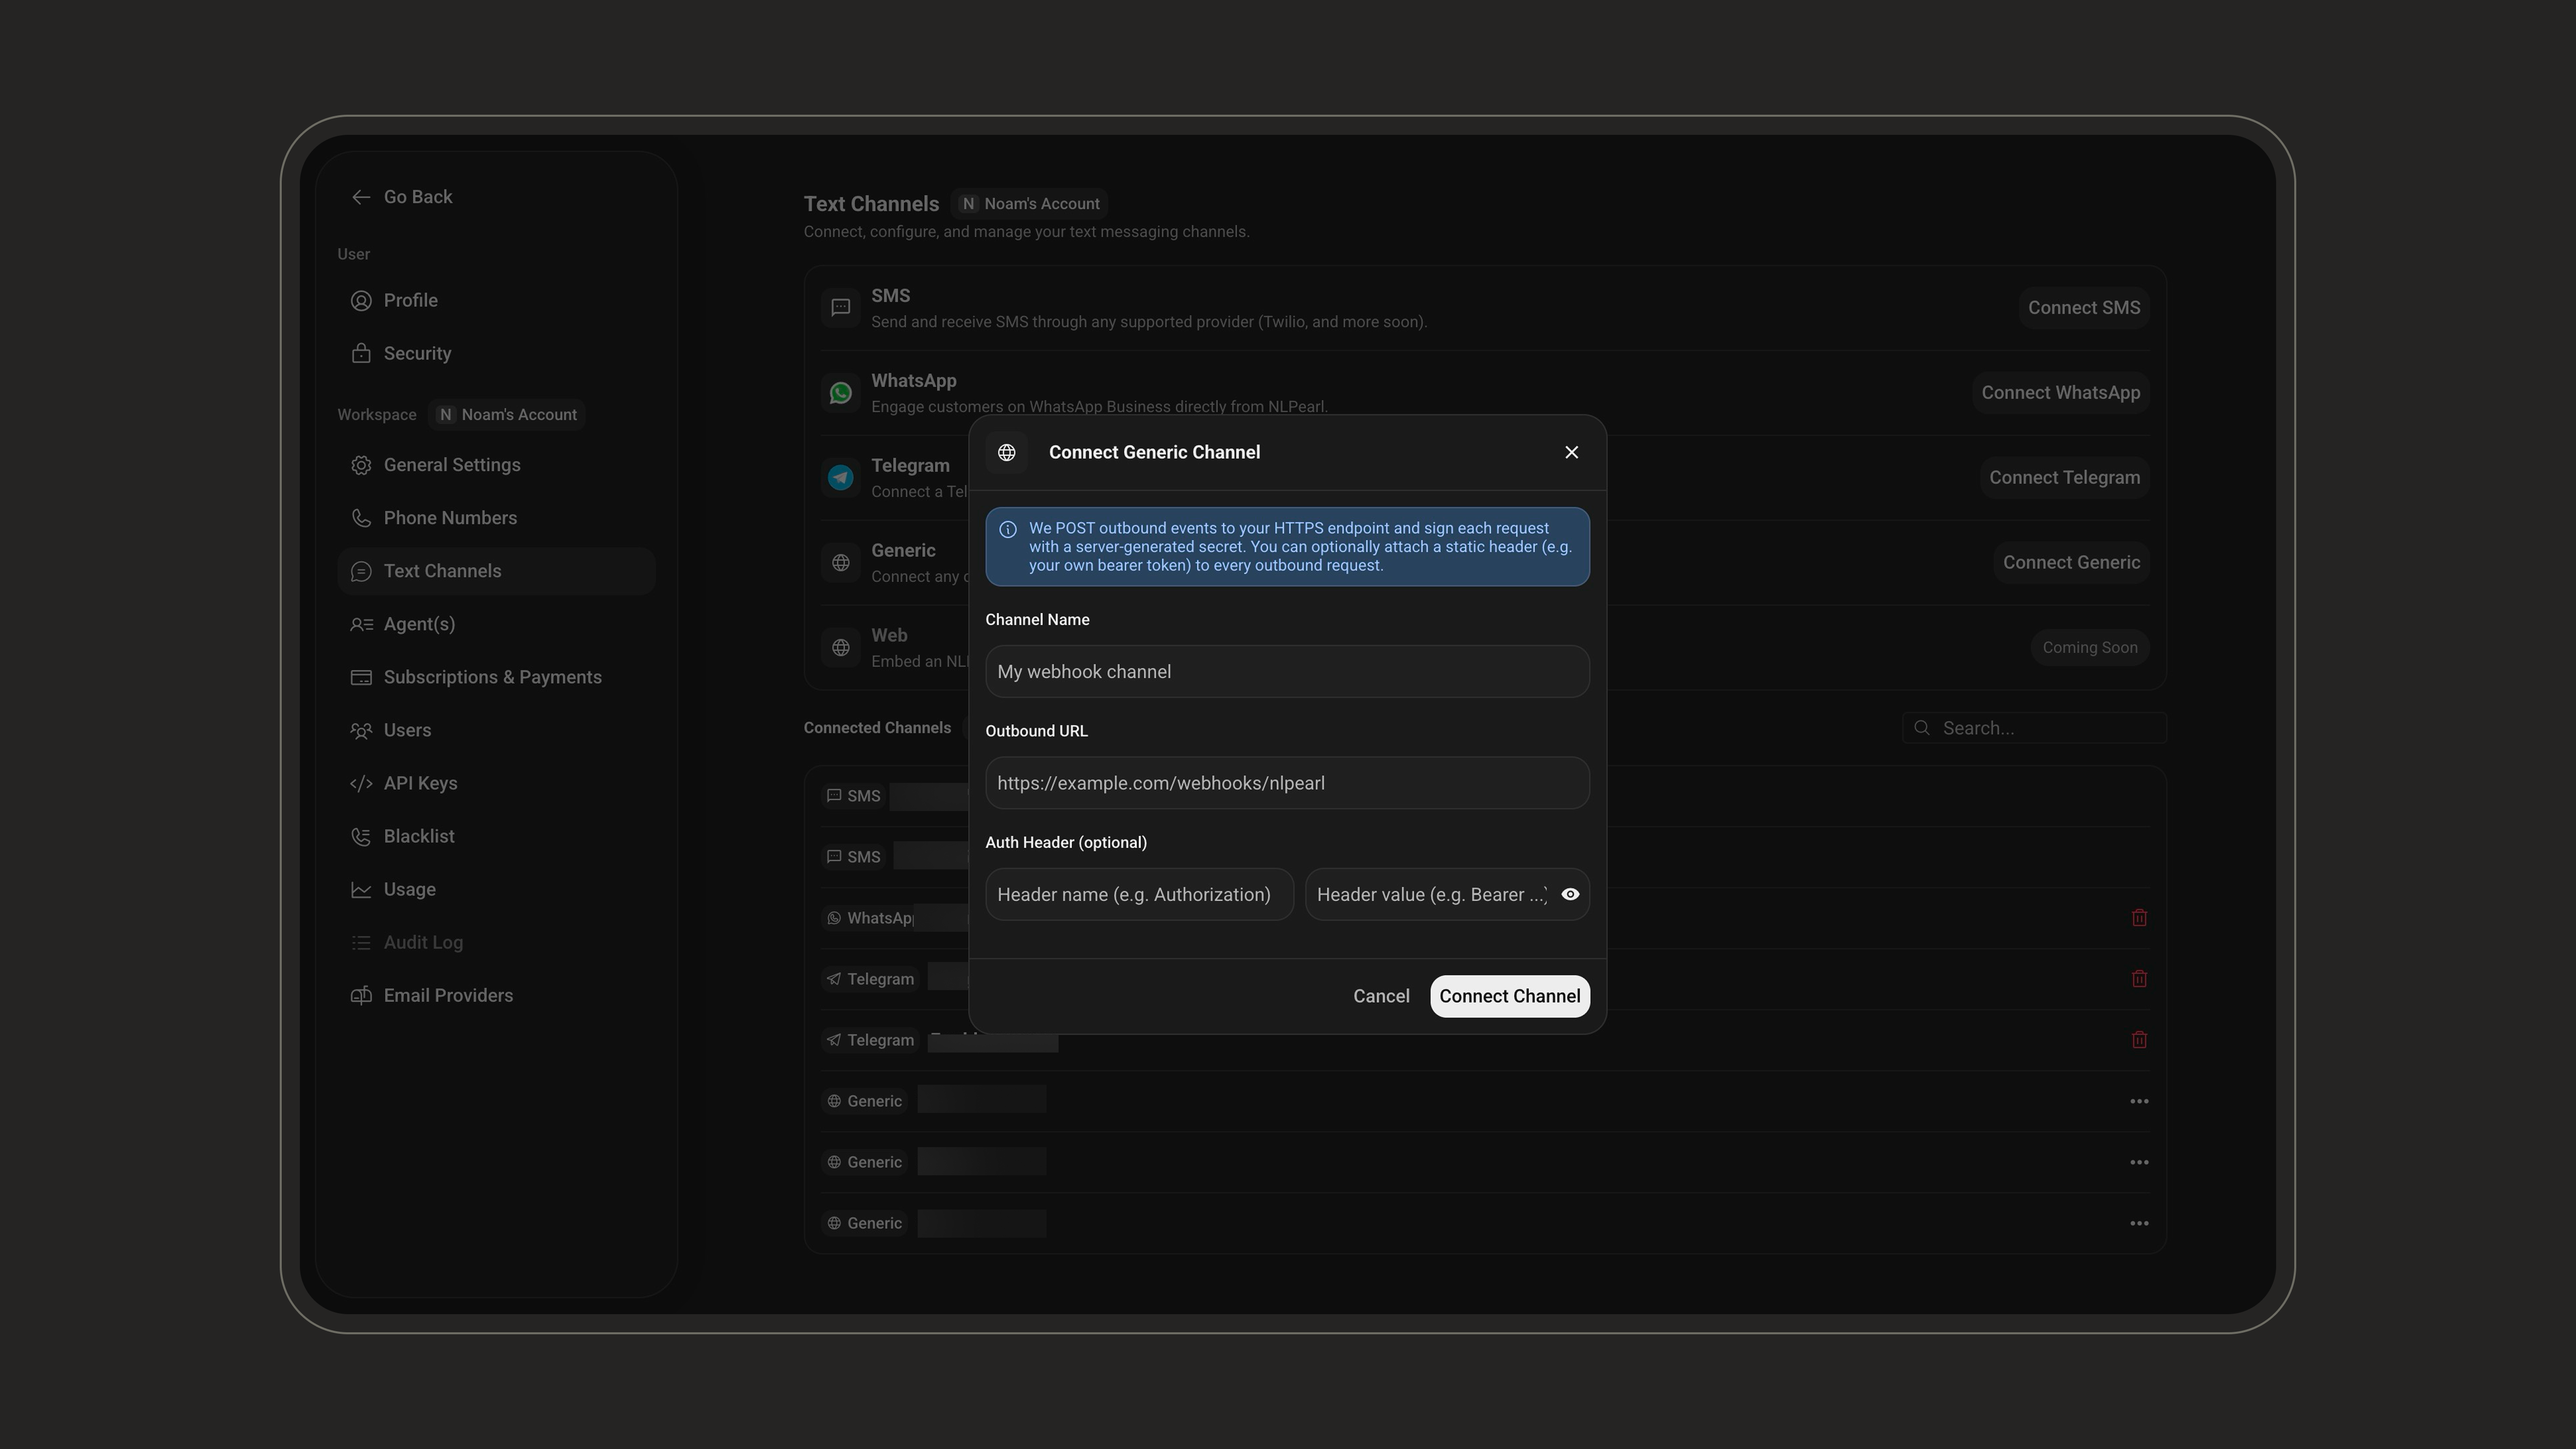Close the Connect Generic Channel dialog
The image size is (2576, 1449).
click(1571, 452)
